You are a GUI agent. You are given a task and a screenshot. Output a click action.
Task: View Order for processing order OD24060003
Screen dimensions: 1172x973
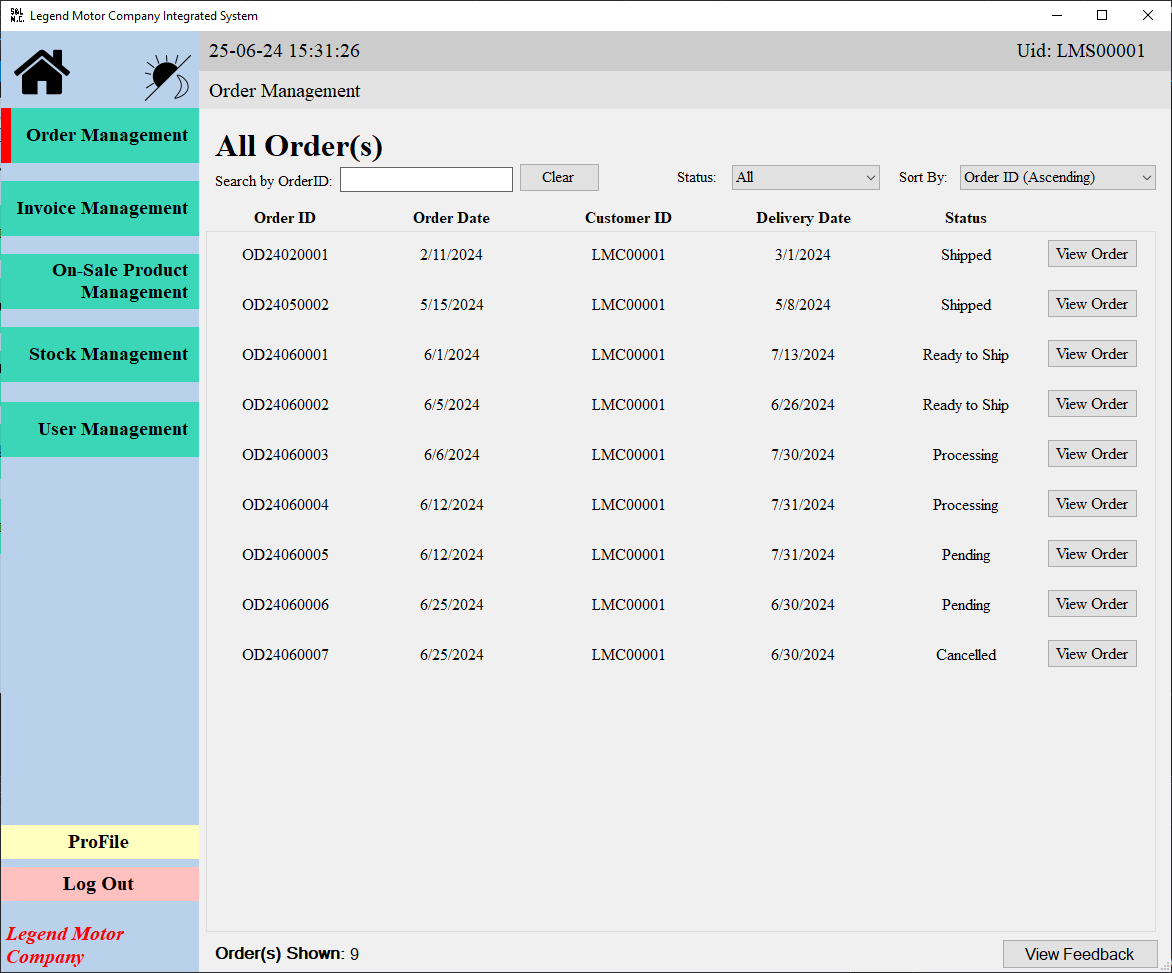pyautogui.click(x=1092, y=453)
